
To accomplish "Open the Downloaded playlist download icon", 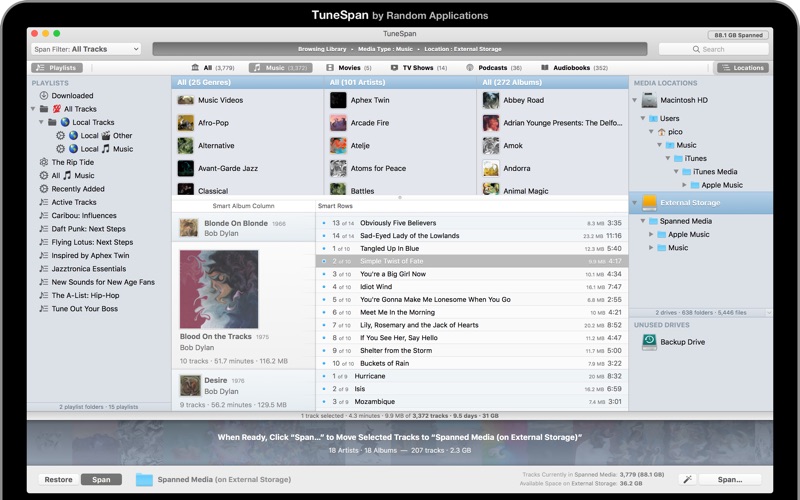I will 44,95.
